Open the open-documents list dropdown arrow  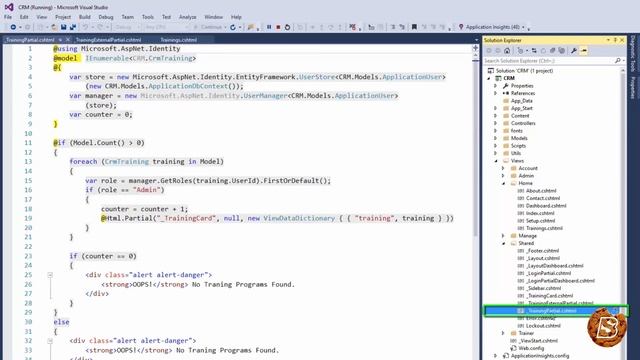pos(476,40)
